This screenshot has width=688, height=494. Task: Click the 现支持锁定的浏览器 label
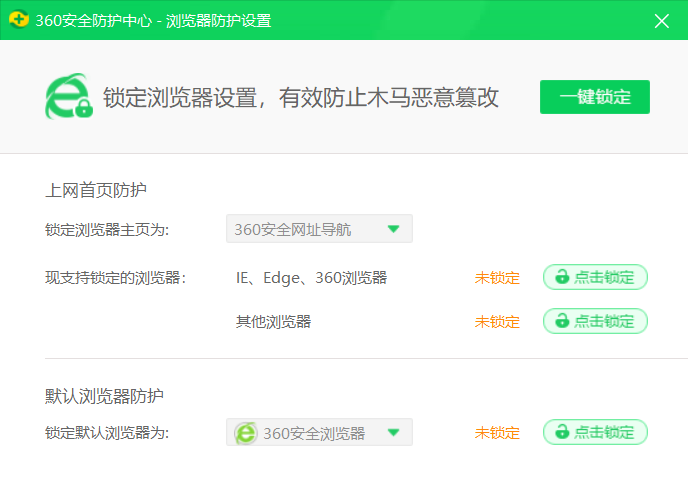click(115, 278)
